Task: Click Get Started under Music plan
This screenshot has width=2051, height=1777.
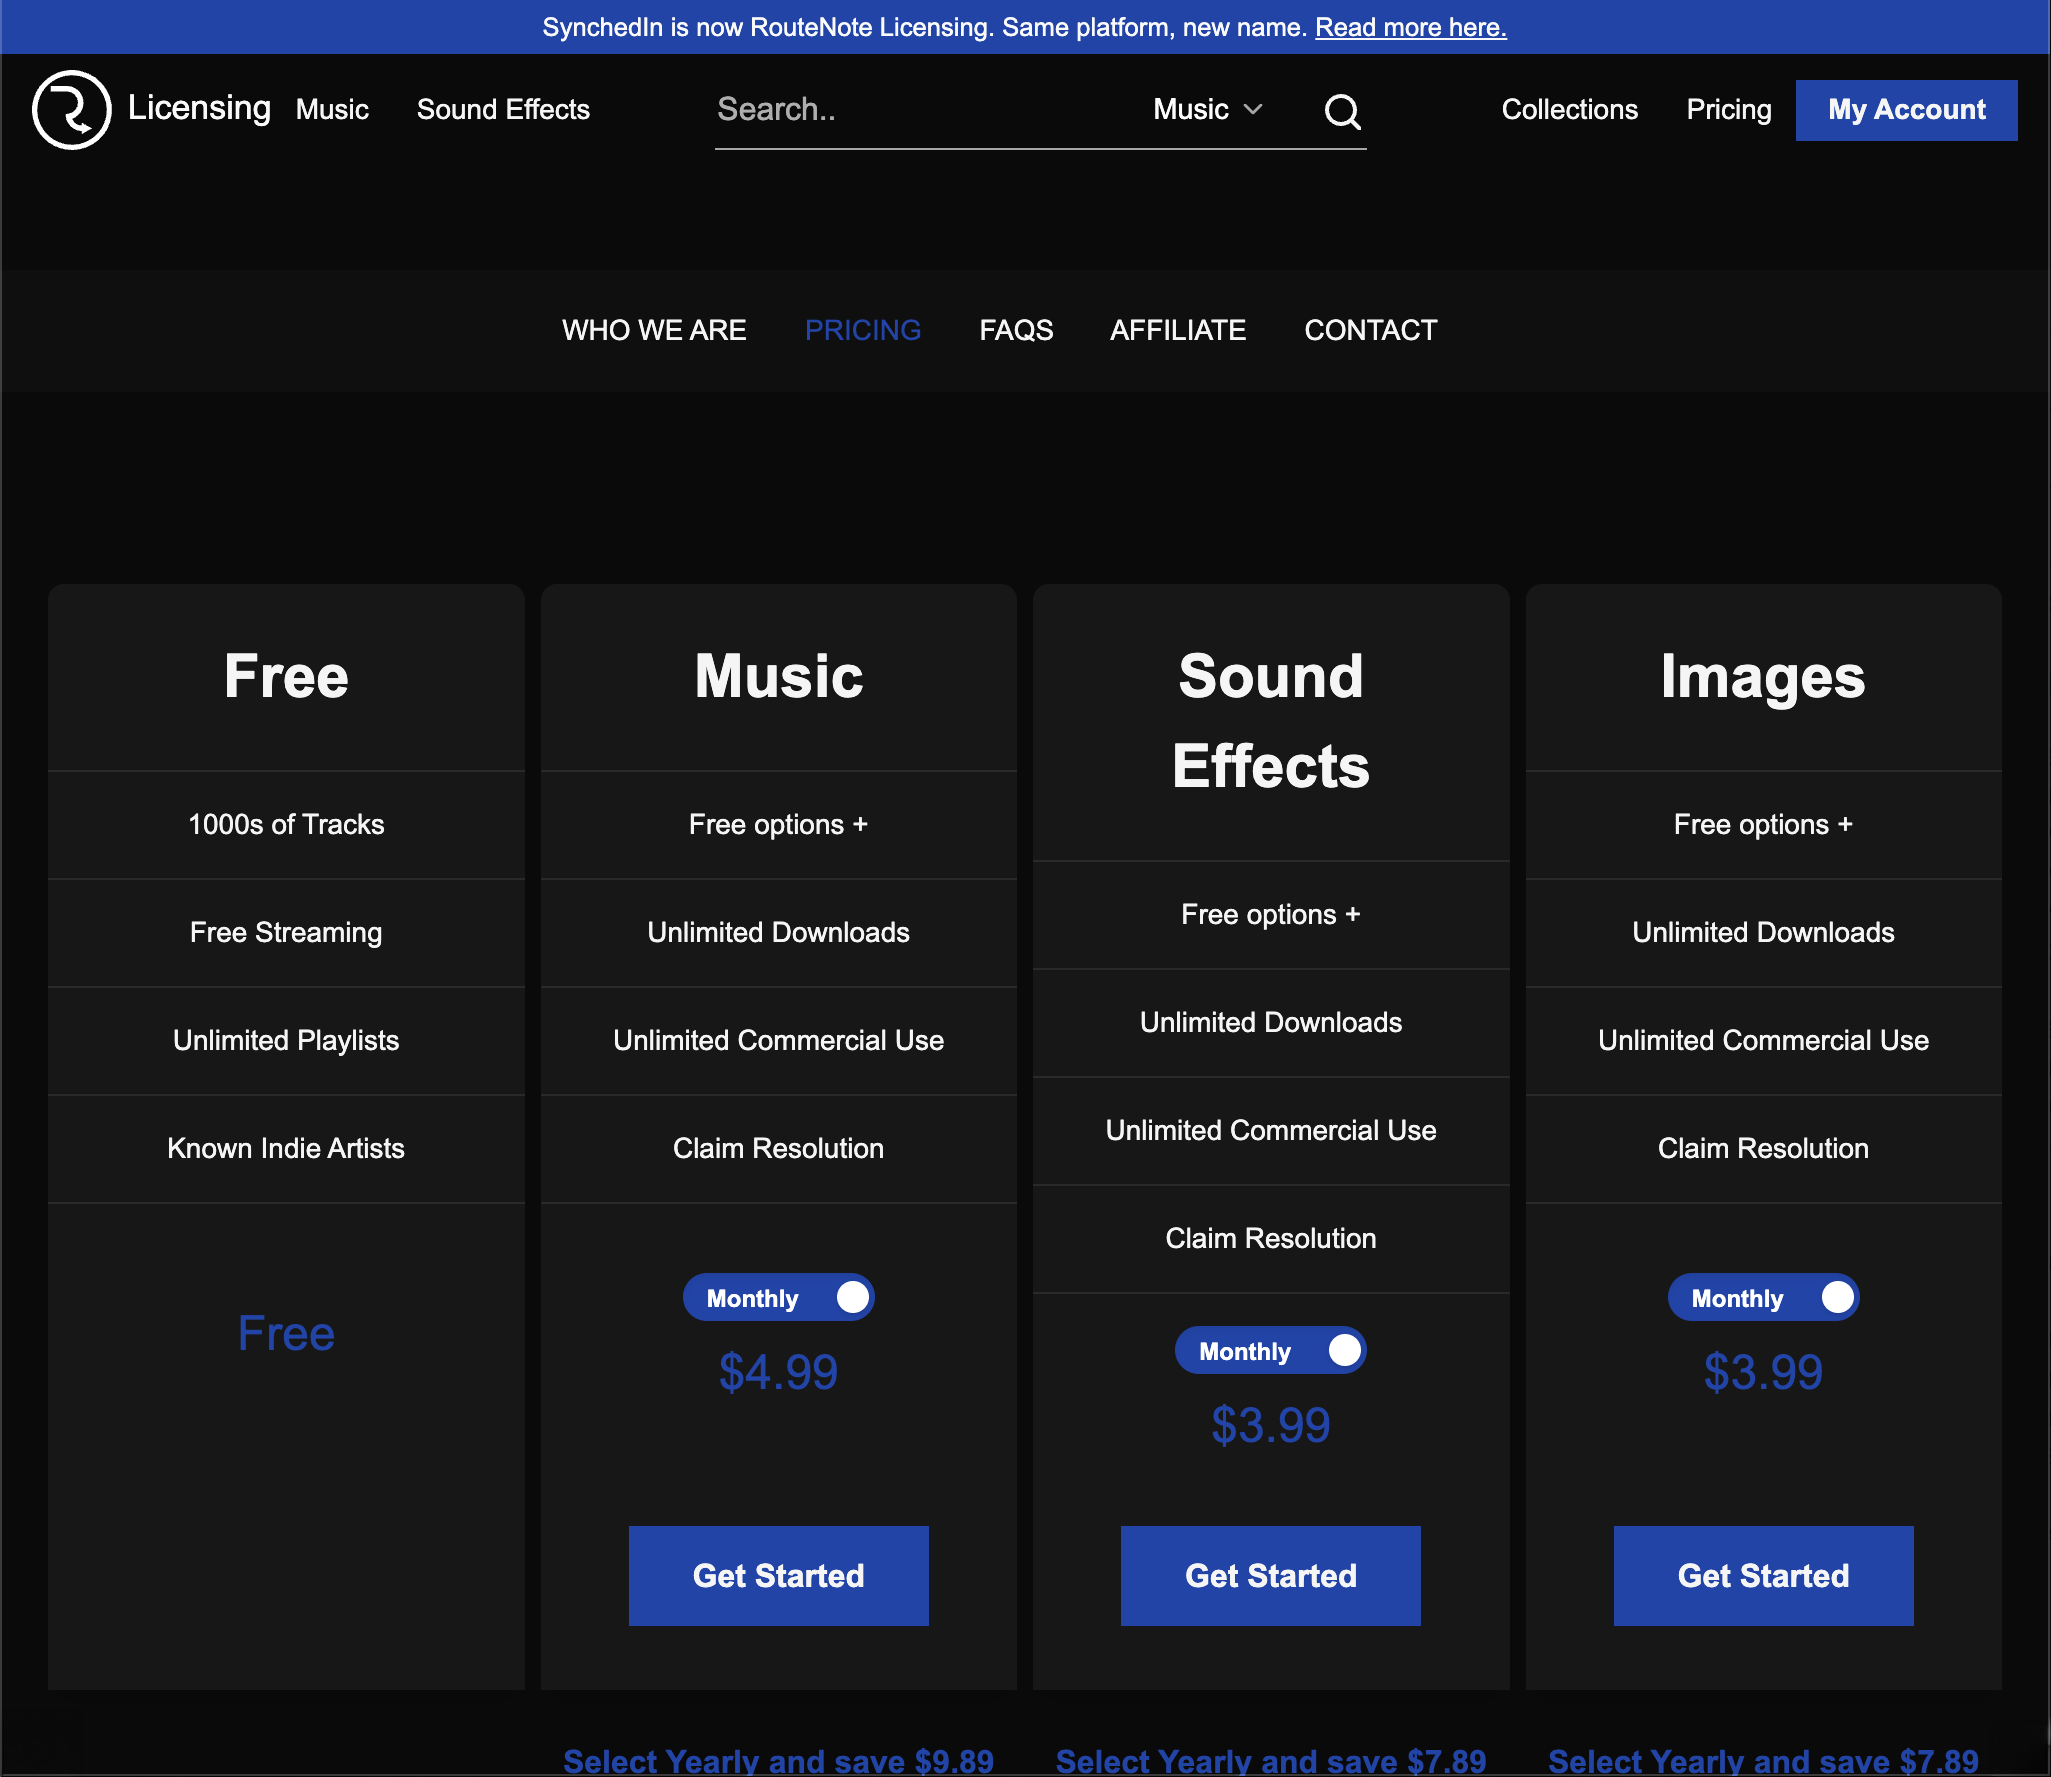Action: (x=778, y=1575)
